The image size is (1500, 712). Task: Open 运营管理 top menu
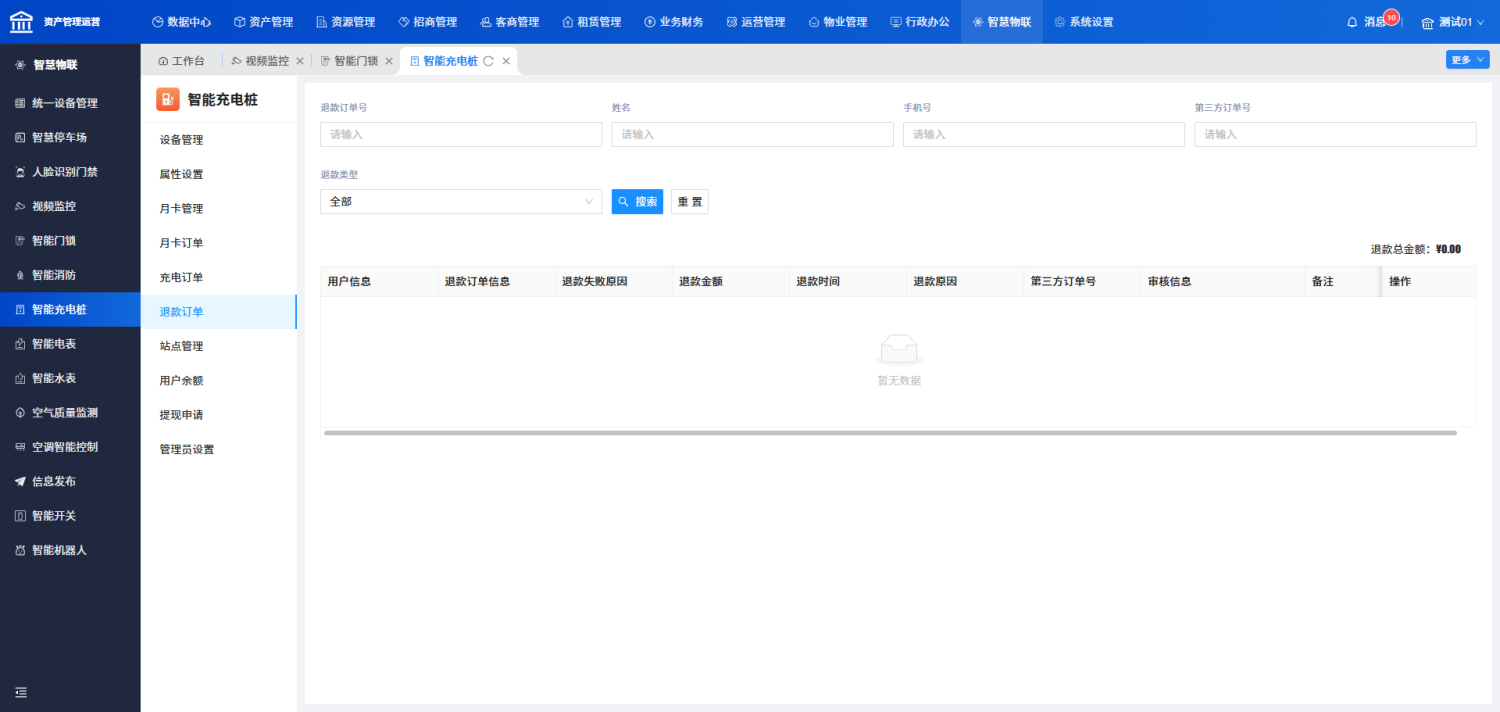pyautogui.click(x=755, y=22)
